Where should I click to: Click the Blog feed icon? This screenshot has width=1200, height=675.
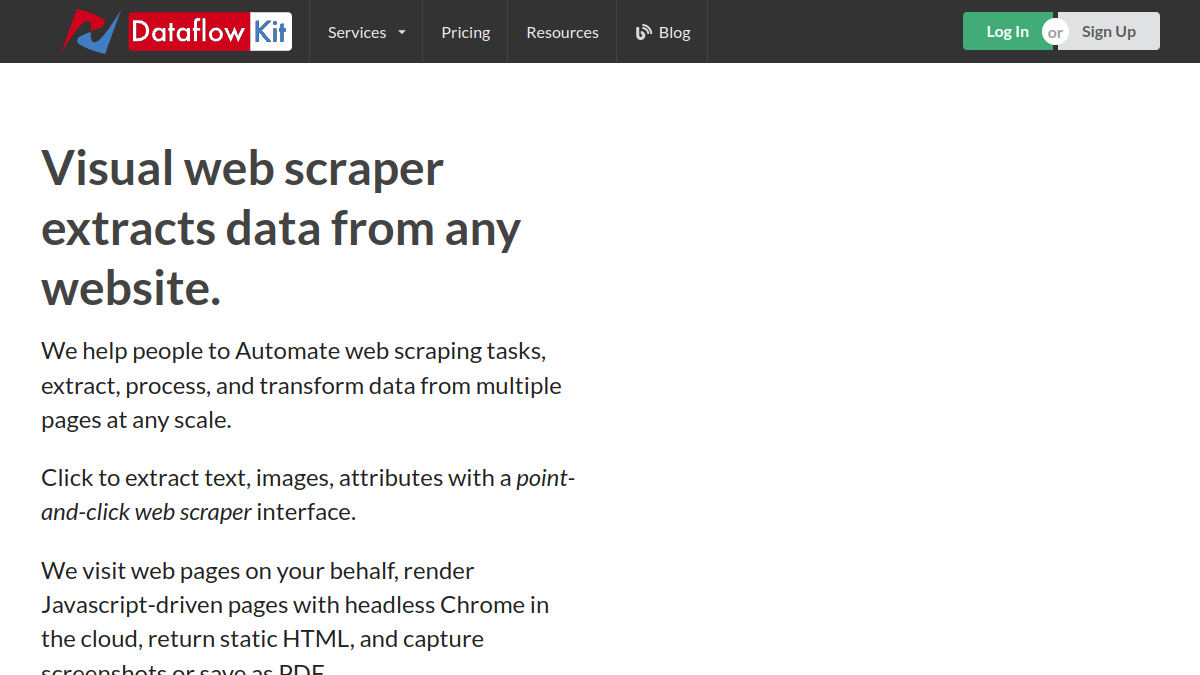tap(644, 32)
